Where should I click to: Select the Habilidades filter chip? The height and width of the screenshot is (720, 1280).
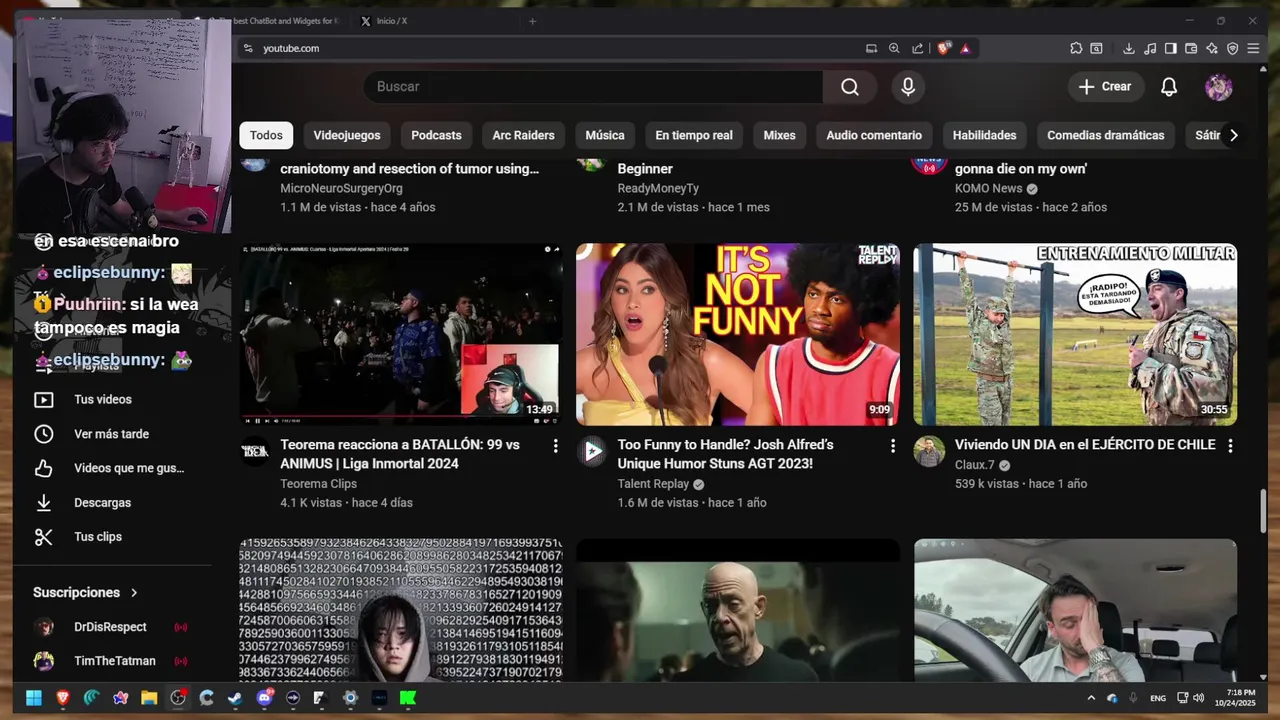point(984,135)
